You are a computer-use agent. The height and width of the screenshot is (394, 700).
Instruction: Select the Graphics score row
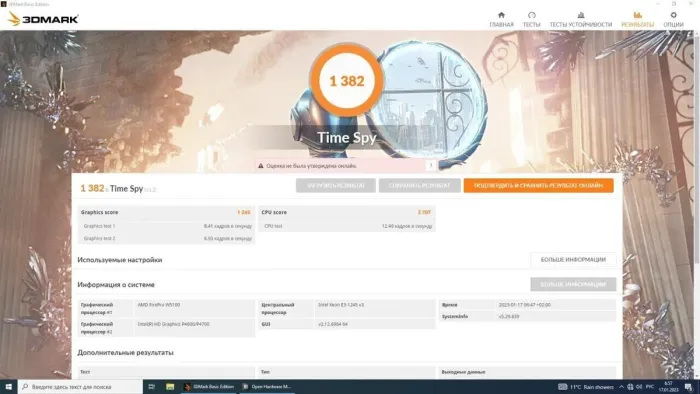coord(166,212)
